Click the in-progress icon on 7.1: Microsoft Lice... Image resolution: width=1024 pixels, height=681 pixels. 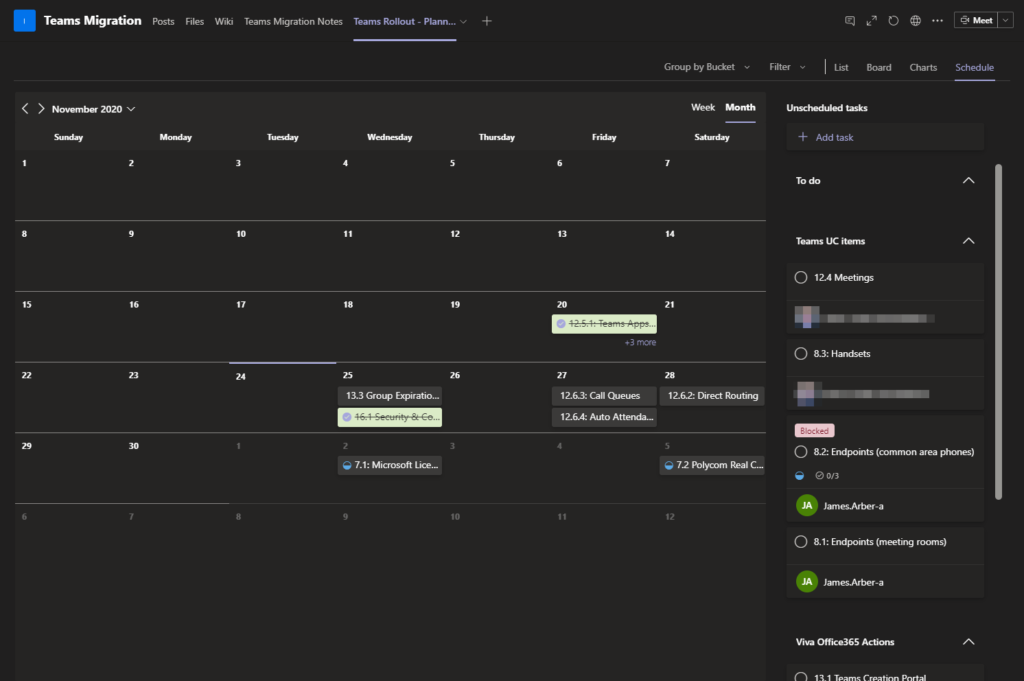point(347,466)
